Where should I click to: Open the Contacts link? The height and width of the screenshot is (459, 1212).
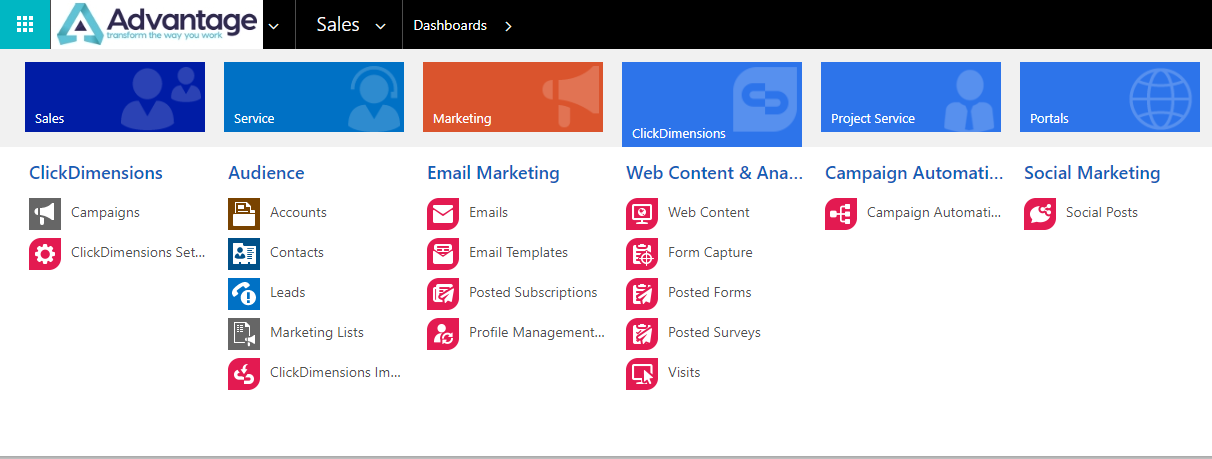pos(298,252)
